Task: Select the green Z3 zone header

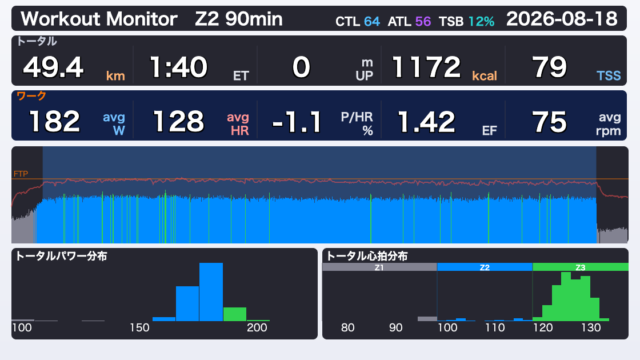Action: coord(580,267)
